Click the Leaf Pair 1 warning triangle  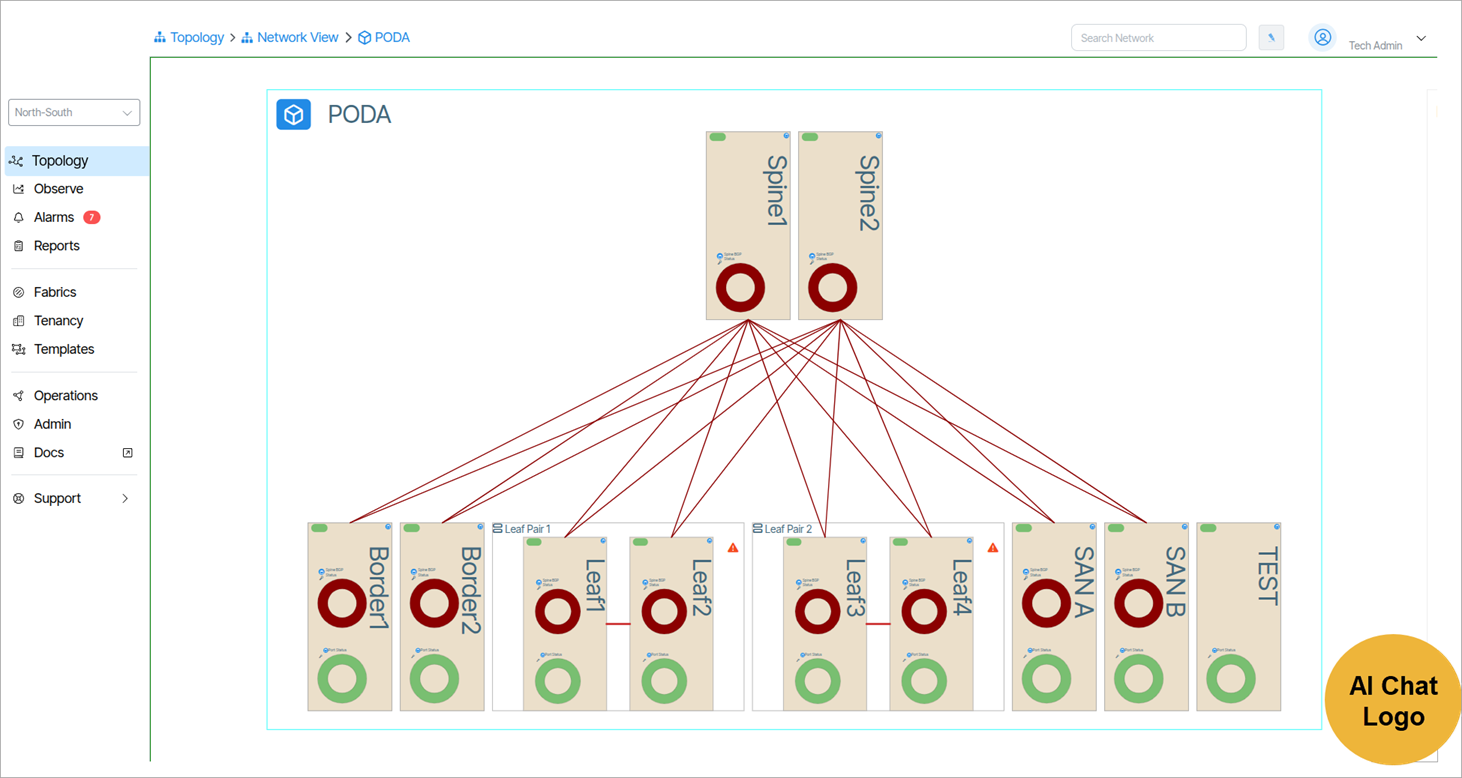[733, 548]
